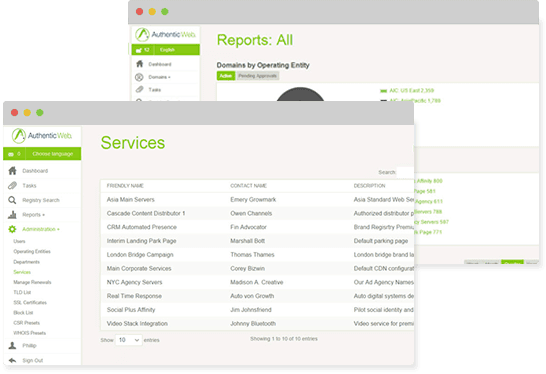546x374 pixels.
Task: Open the Choose language selector
Action: tap(53, 154)
